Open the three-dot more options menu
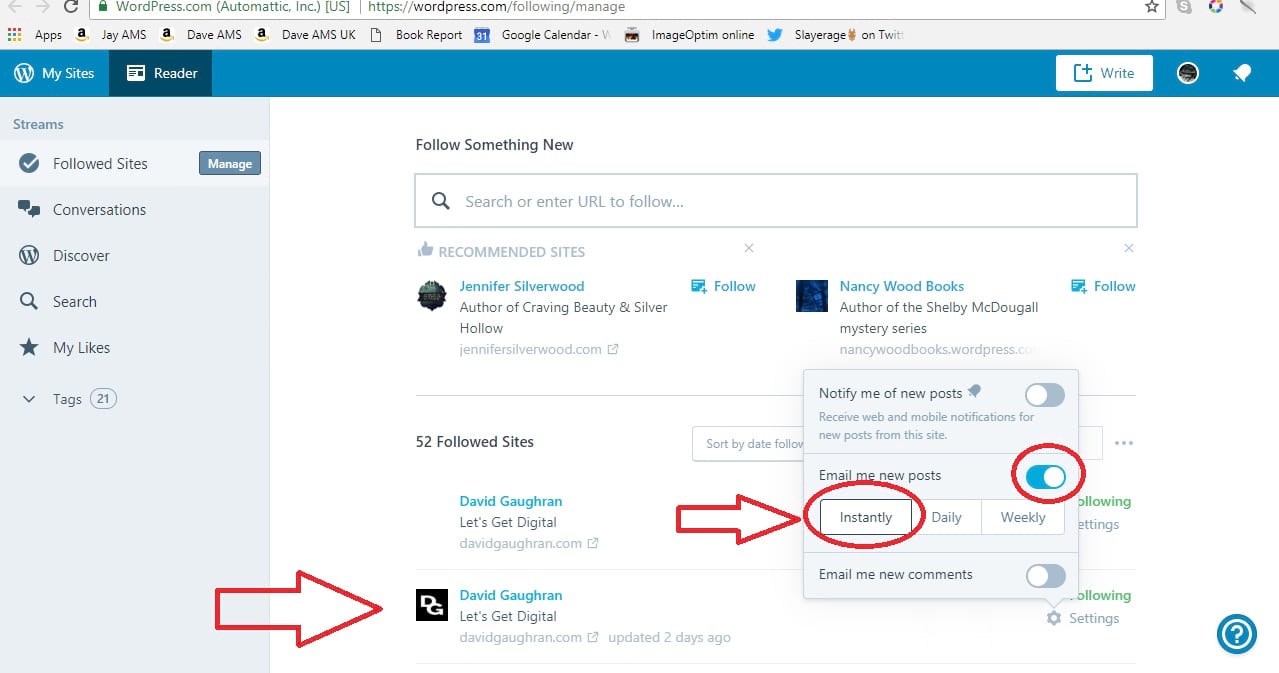Viewport: 1279px width, 673px height. 1124,443
